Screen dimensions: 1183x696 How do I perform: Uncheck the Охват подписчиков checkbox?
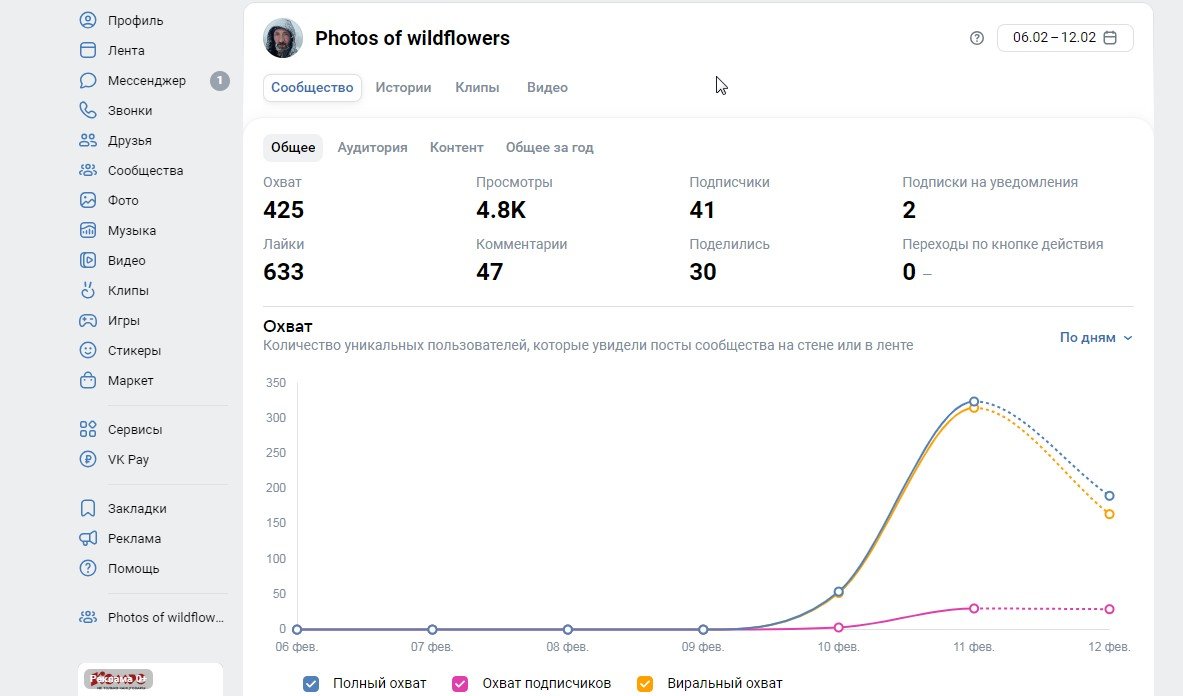coord(460,684)
